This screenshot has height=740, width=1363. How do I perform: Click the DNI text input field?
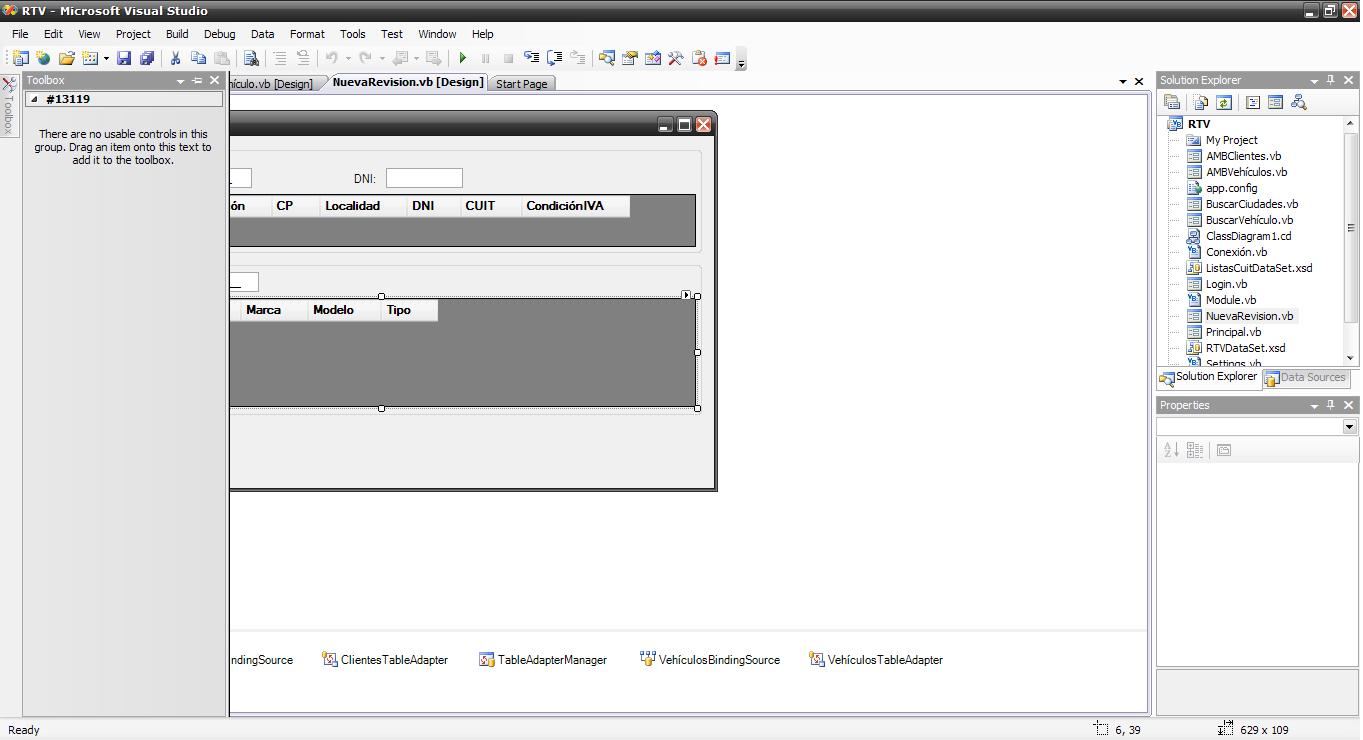click(424, 178)
